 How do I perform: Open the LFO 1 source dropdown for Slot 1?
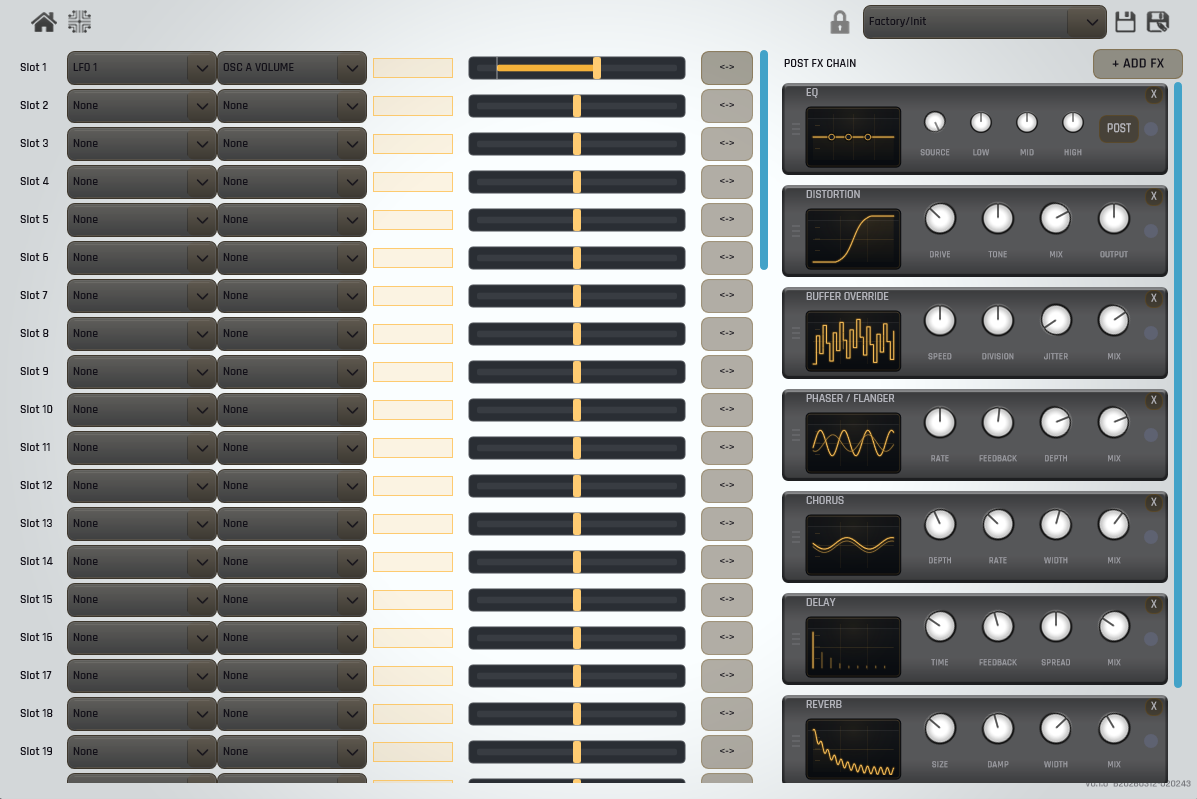pos(141,67)
